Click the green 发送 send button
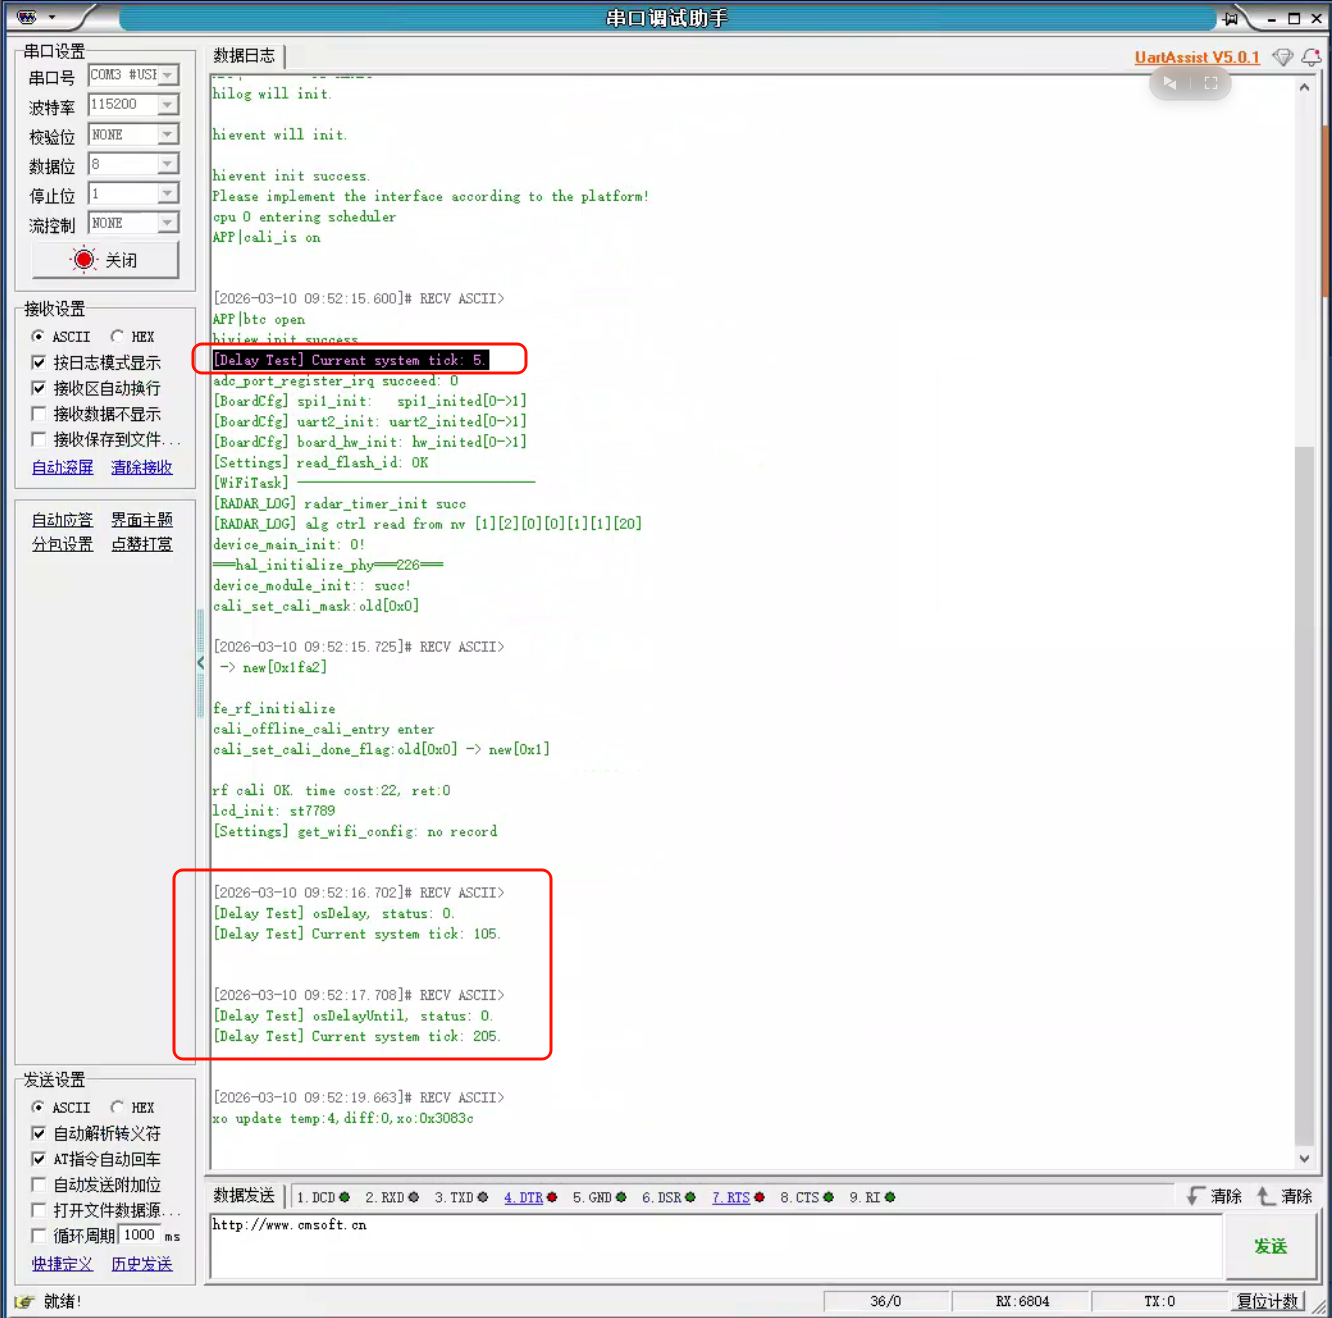The width and height of the screenshot is (1332, 1318). pyautogui.click(x=1270, y=1246)
